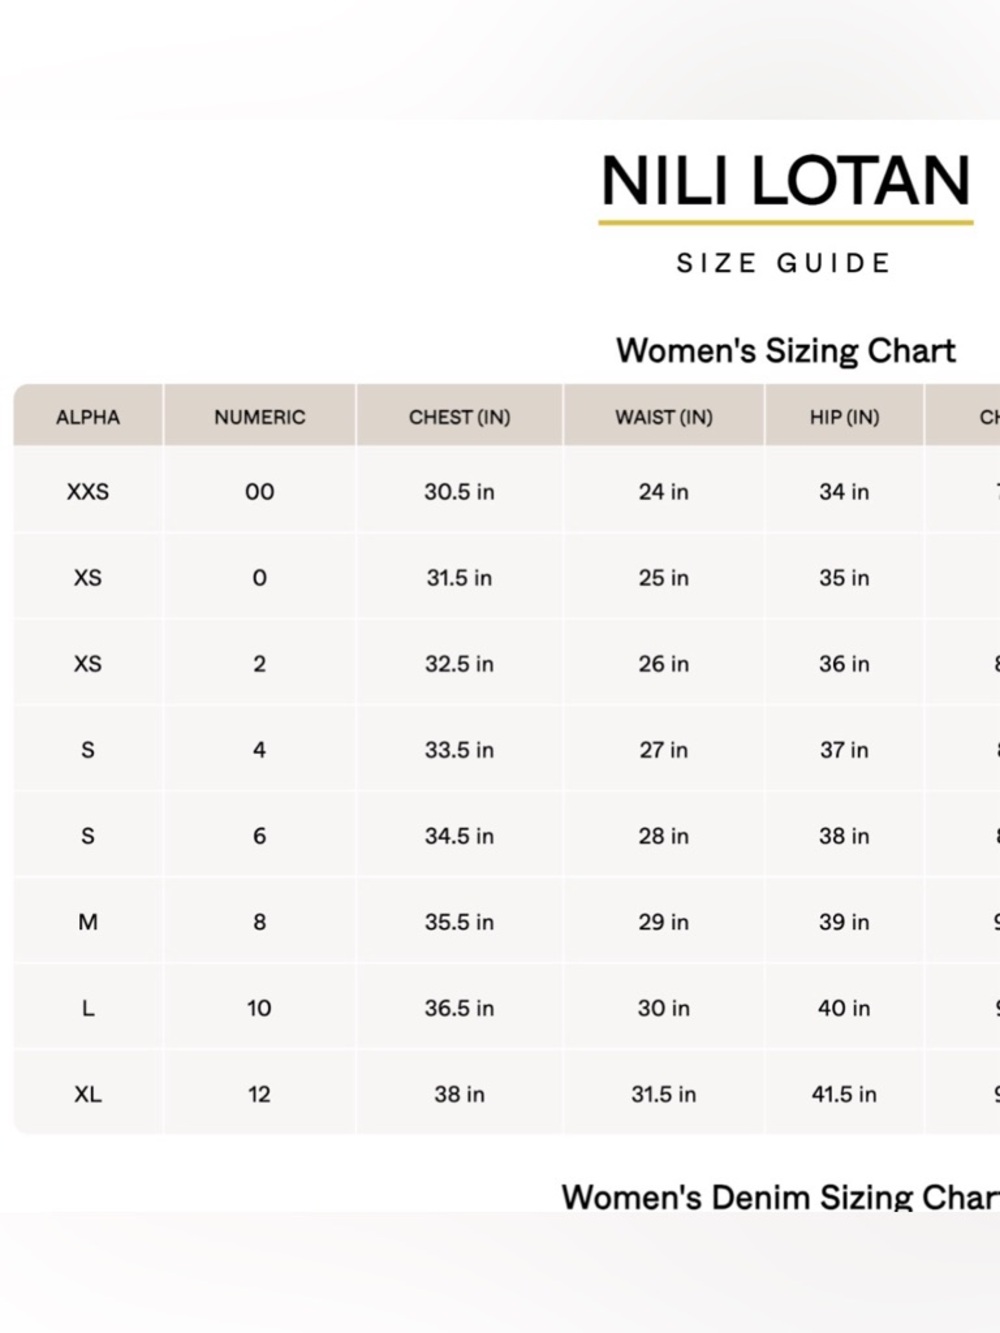This screenshot has height=1333, width=1000.
Task: Click the XXS alpha size cell
Action: coord(88,492)
